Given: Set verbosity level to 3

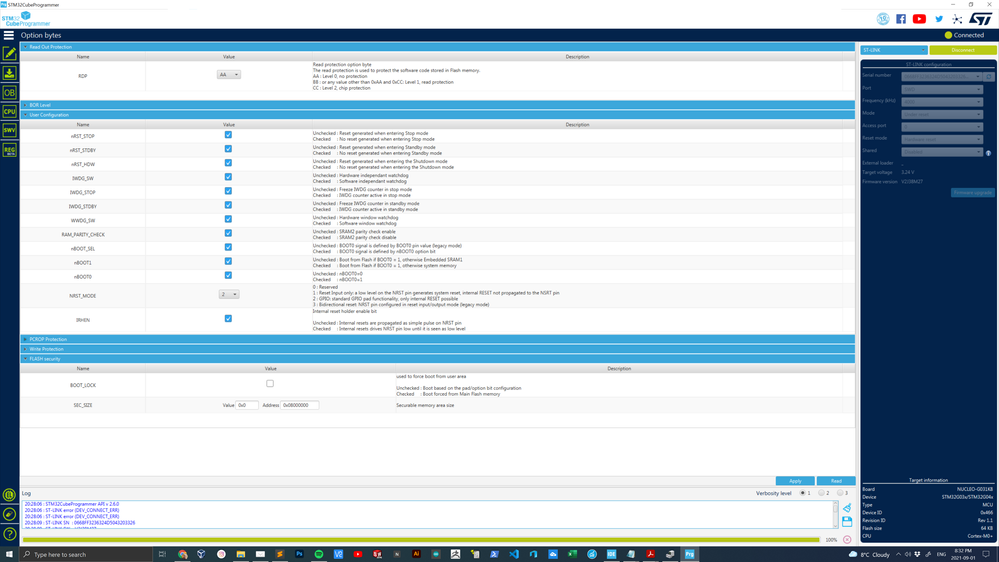Looking at the screenshot, I should point(840,493).
